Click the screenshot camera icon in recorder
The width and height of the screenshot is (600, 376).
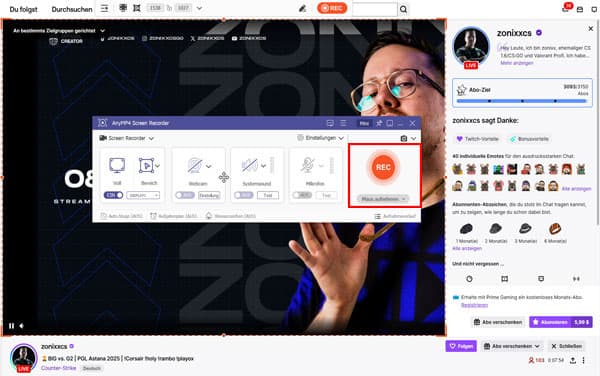[x=404, y=138]
